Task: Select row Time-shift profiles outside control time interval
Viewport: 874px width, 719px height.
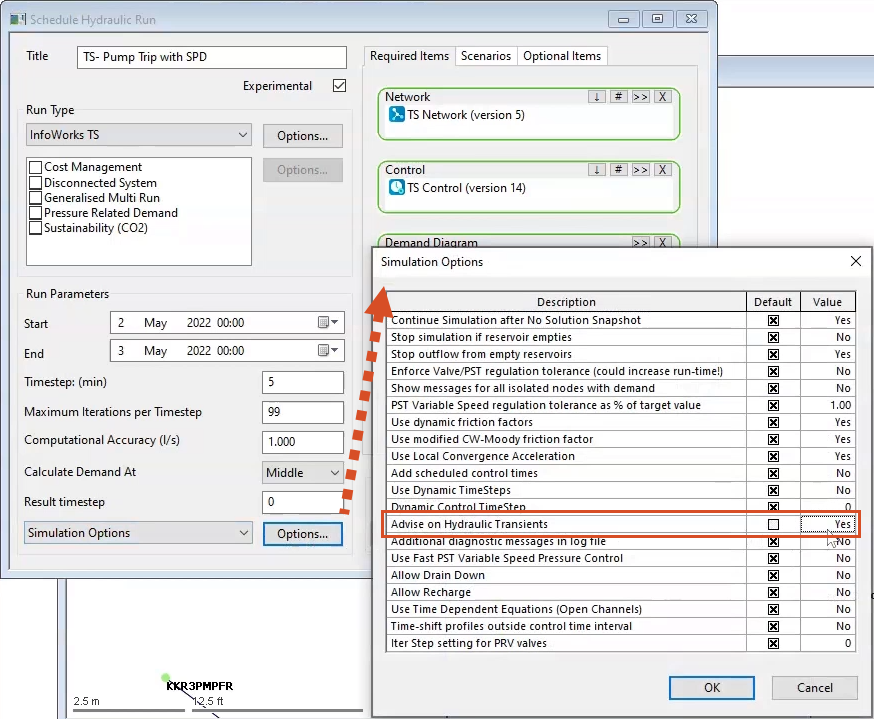Action: (620, 626)
